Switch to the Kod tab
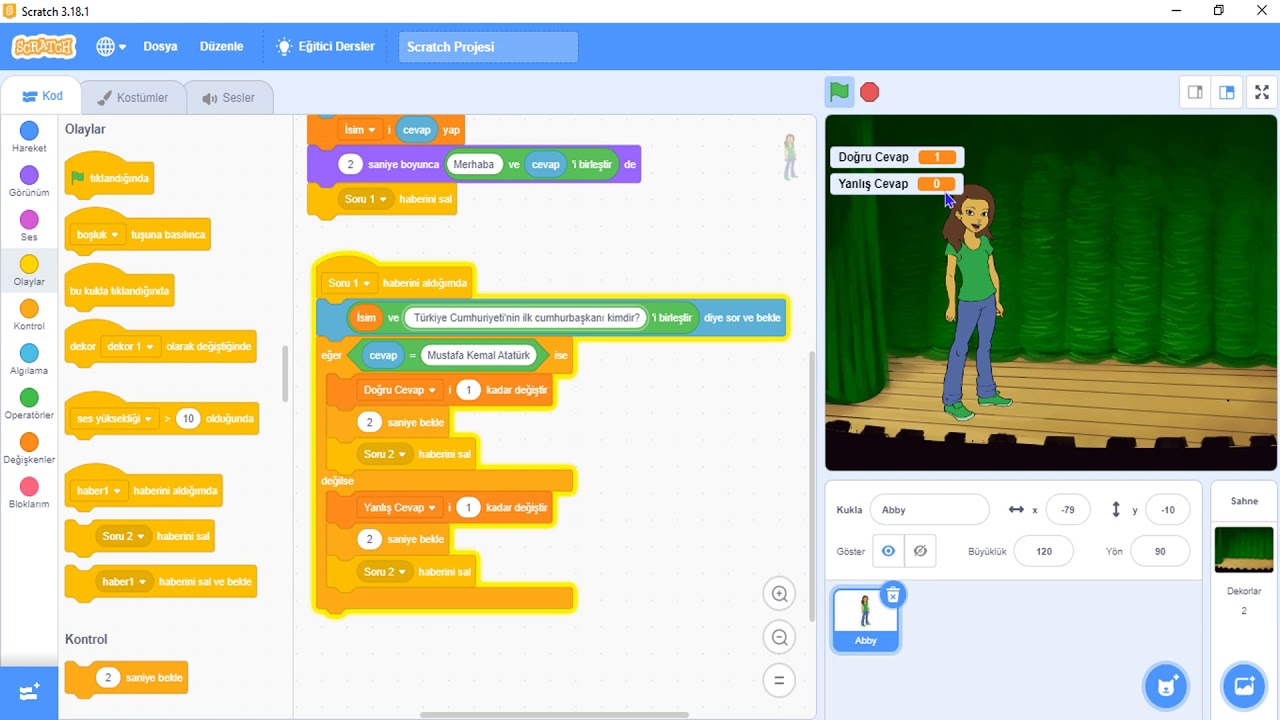1280x720 pixels. click(41, 97)
